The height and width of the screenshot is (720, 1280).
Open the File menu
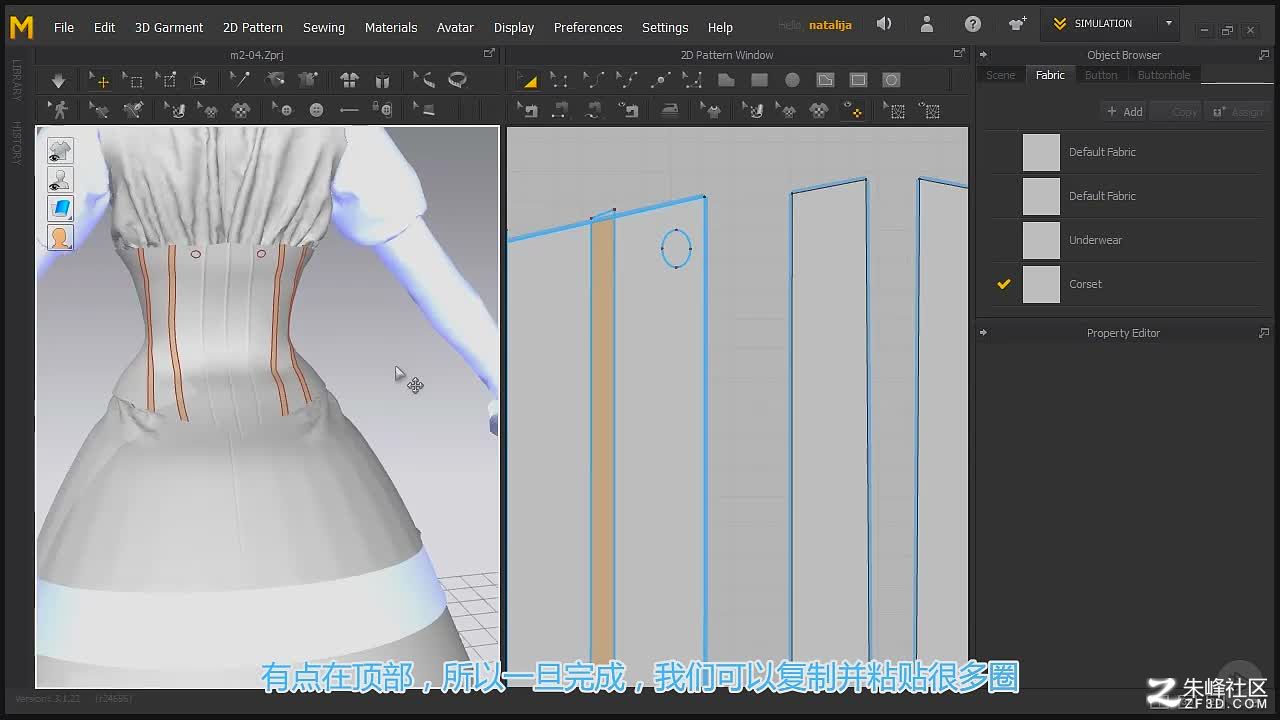64,27
